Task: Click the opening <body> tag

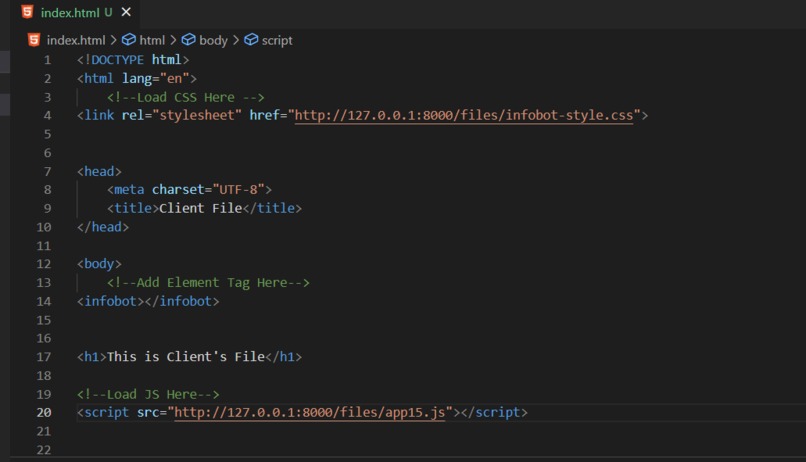Action: pos(99,264)
